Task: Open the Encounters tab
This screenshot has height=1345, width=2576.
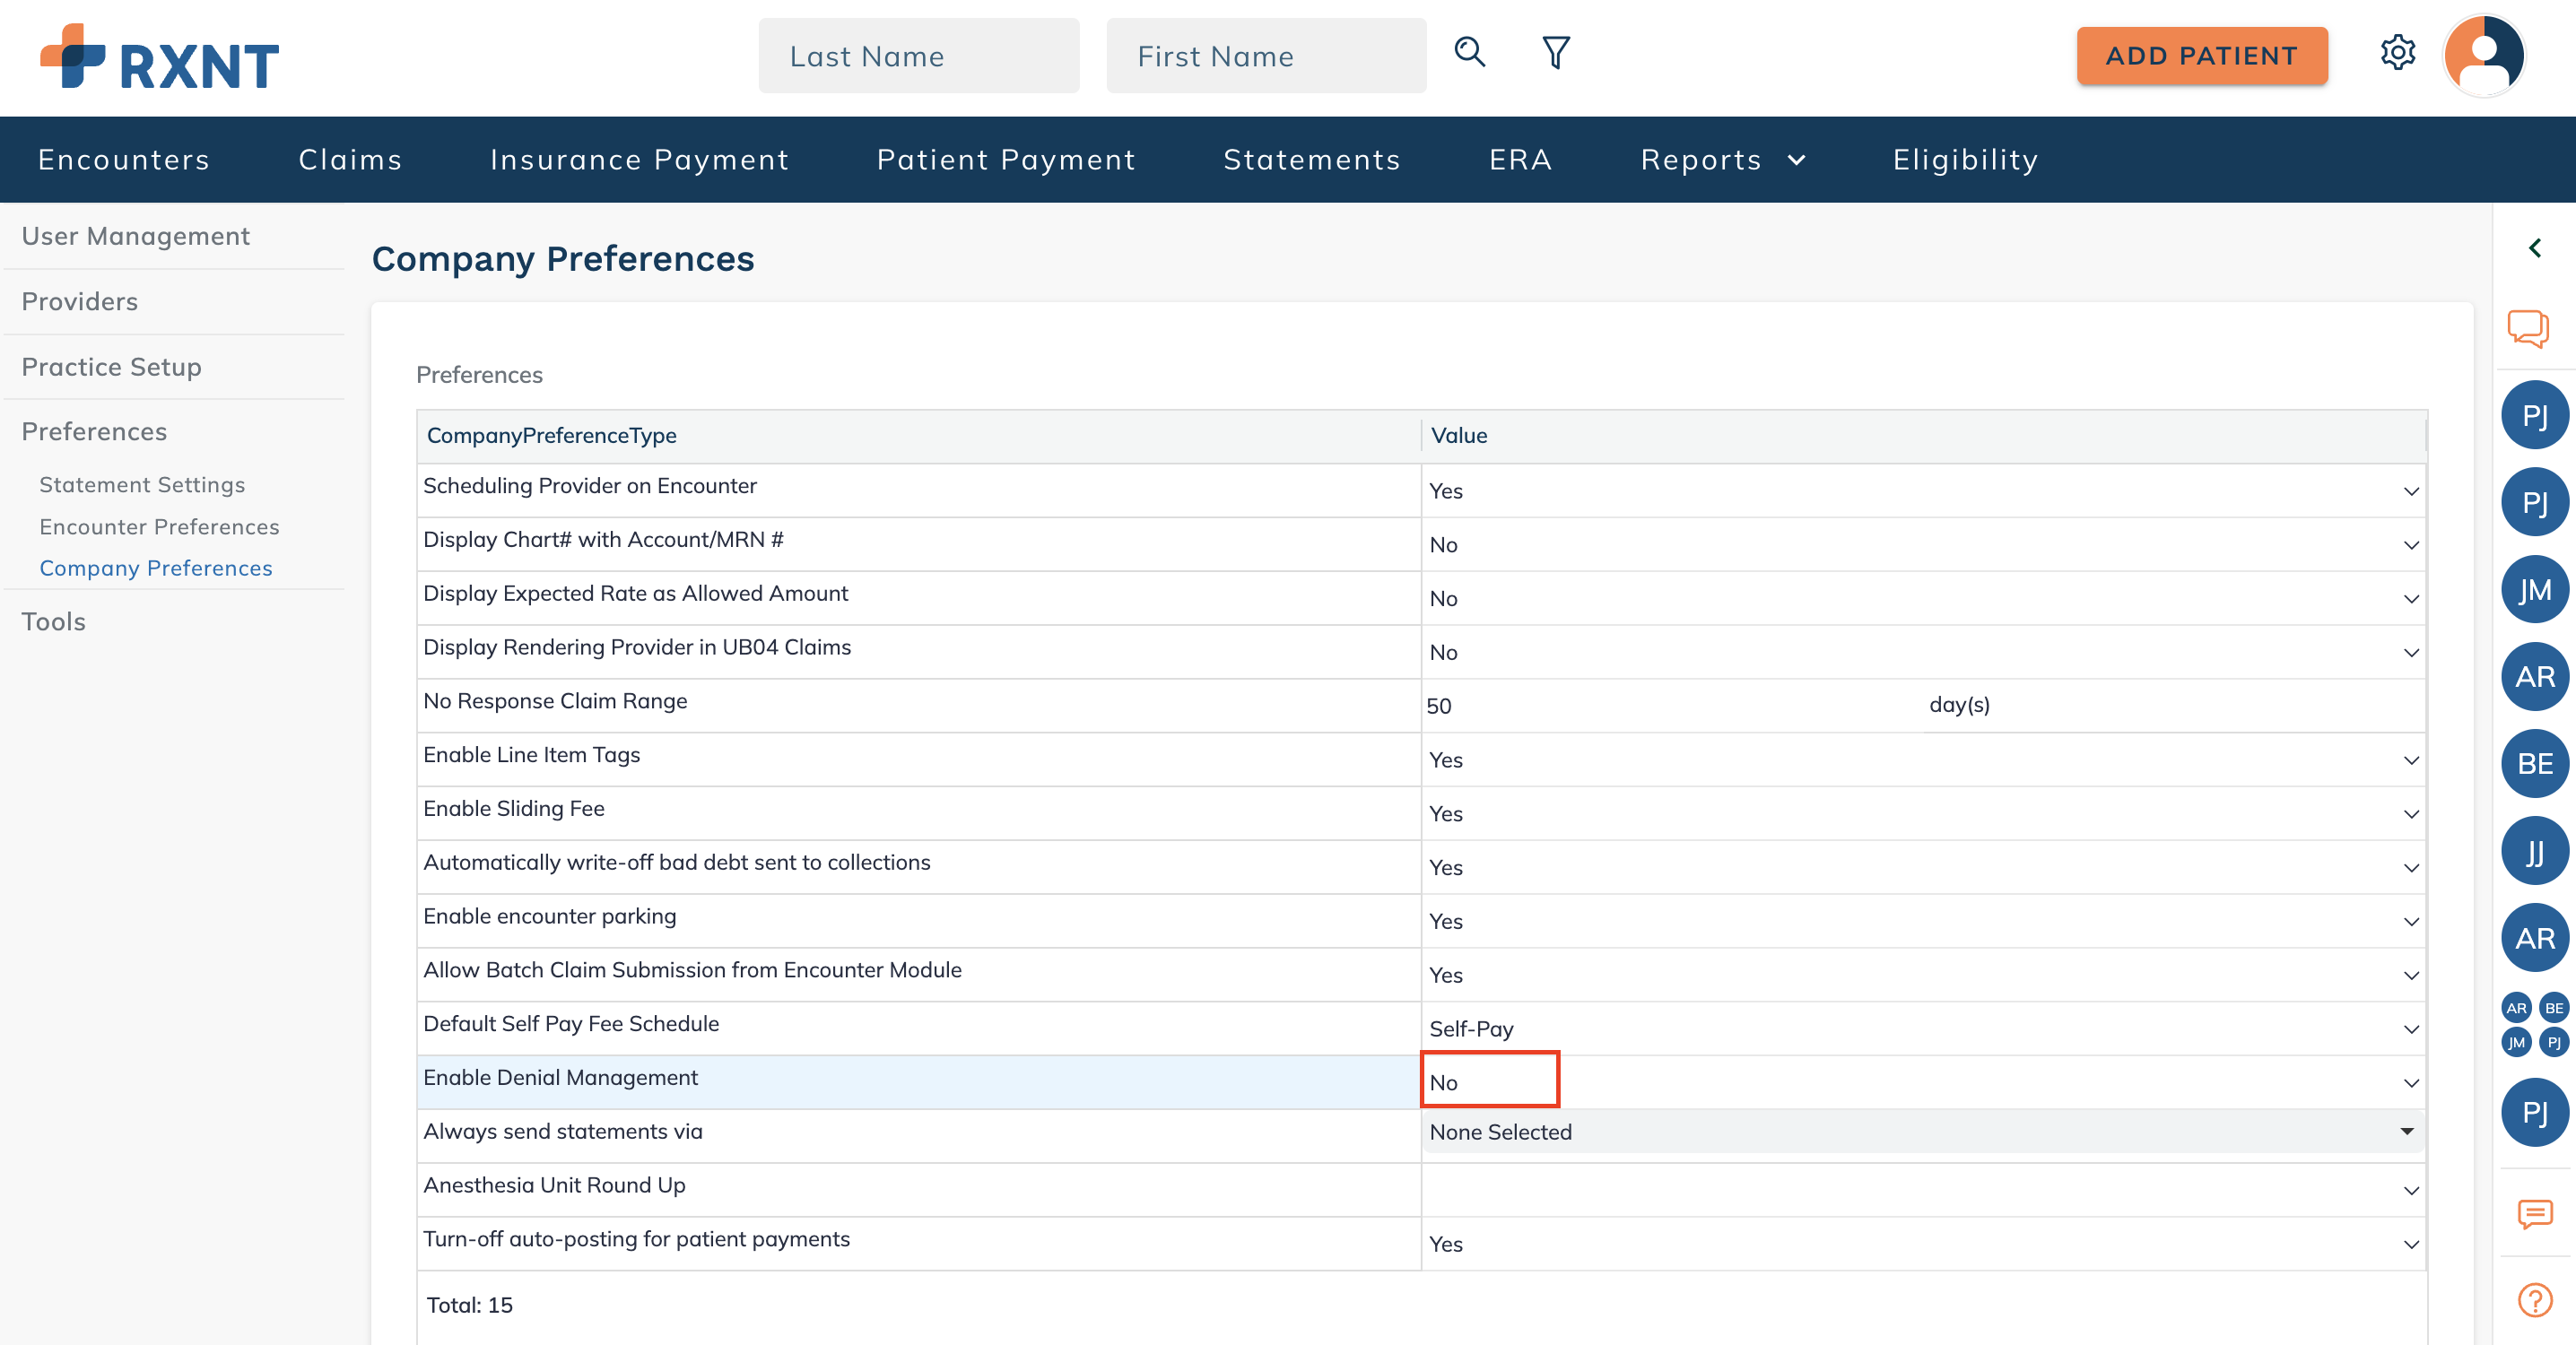Action: point(124,160)
